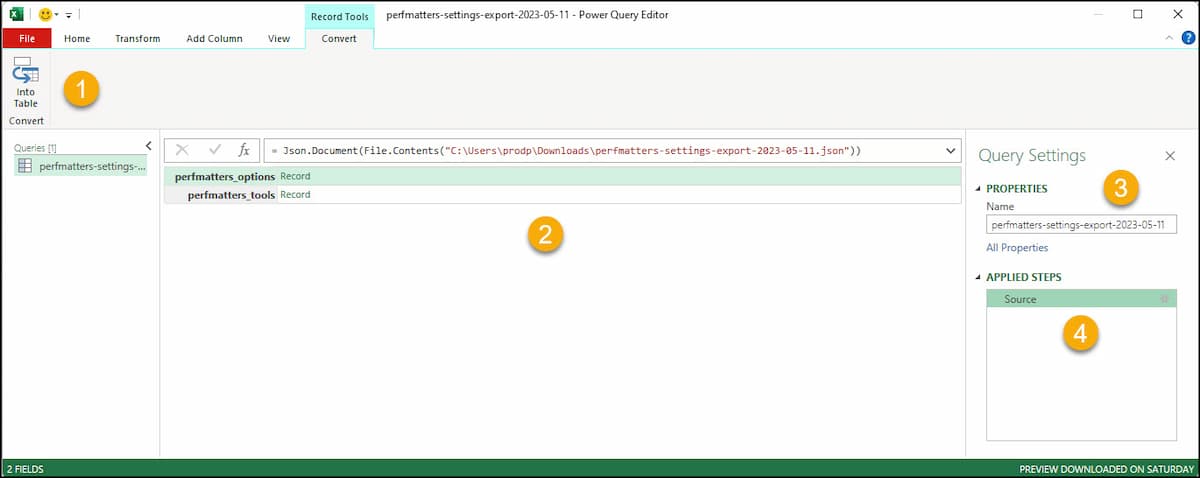Switch to the Transform ribbon tab
The height and width of the screenshot is (478, 1200).
(x=137, y=38)
